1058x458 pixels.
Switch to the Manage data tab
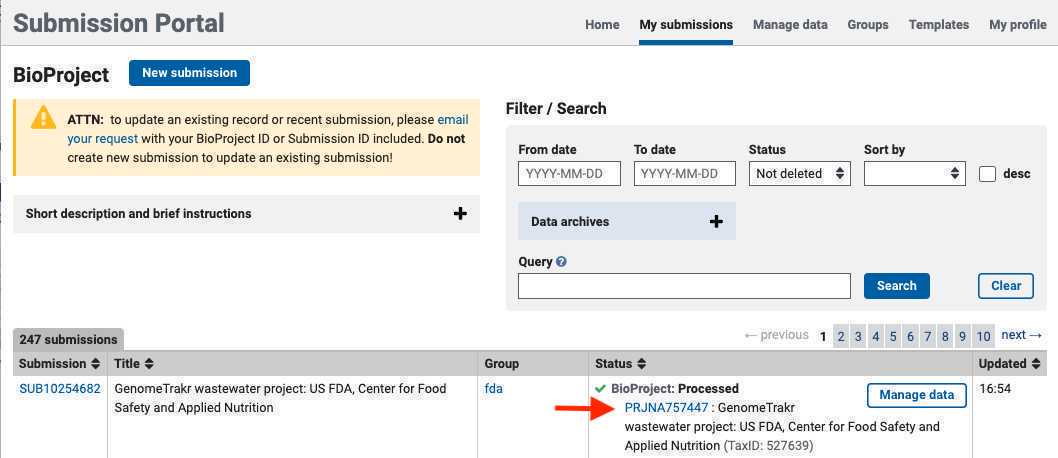790,25
